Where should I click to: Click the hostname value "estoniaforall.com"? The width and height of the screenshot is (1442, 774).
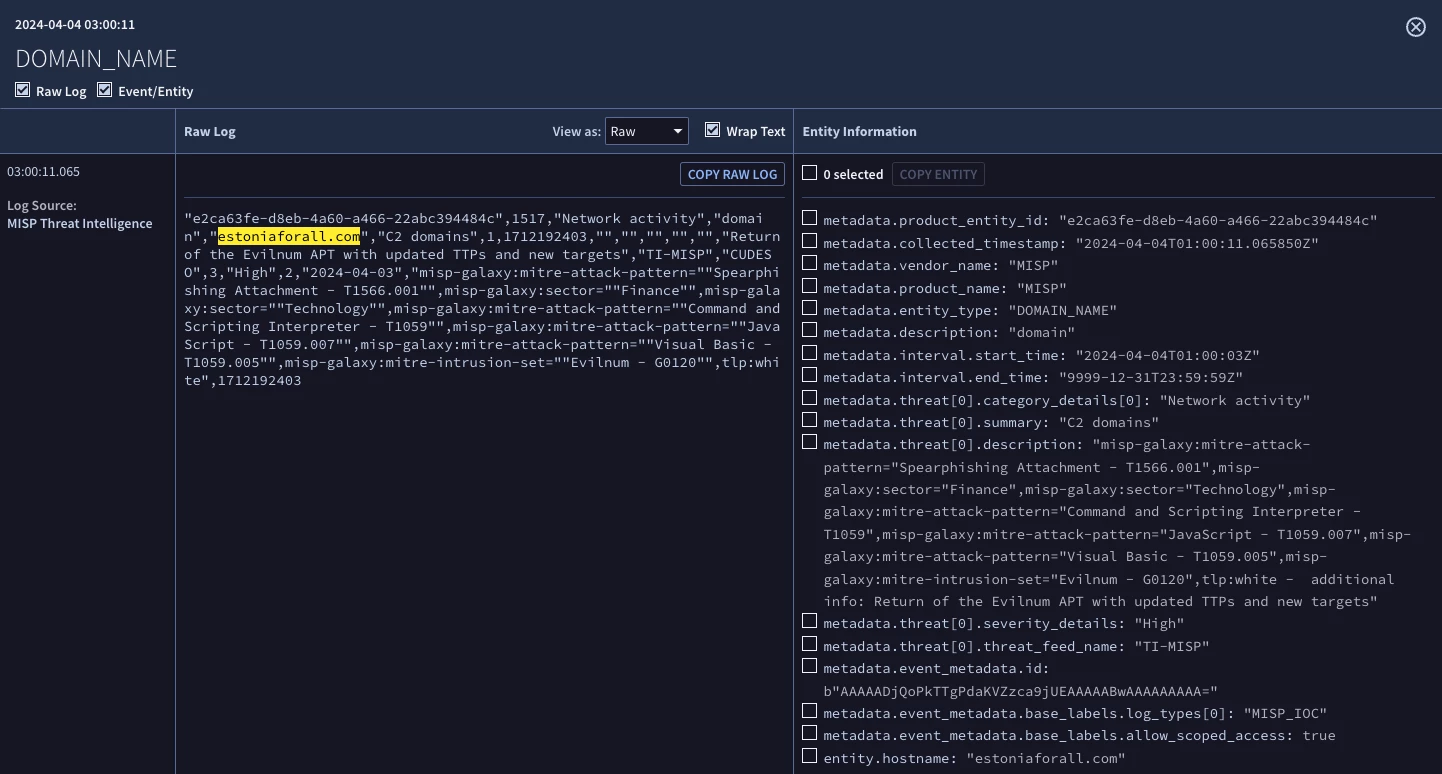[x=1046, y=758]
